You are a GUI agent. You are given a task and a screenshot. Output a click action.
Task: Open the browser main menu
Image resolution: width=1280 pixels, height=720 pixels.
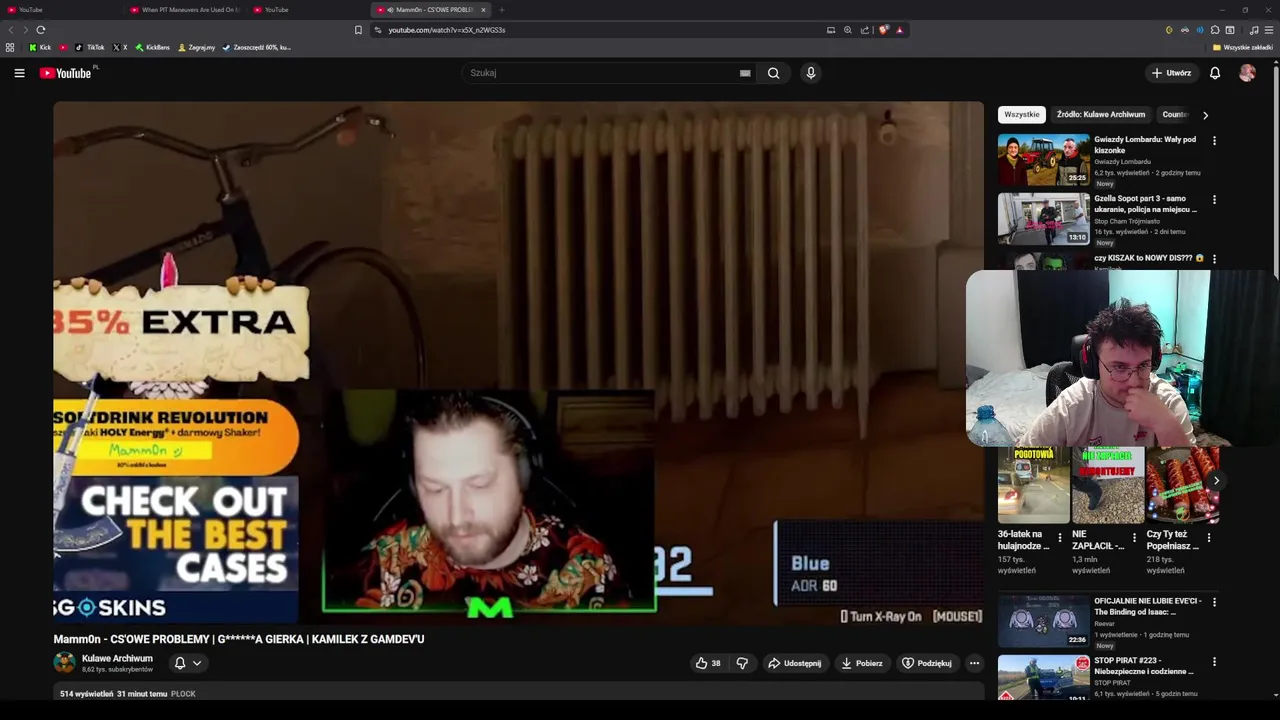click(1269, 30)
